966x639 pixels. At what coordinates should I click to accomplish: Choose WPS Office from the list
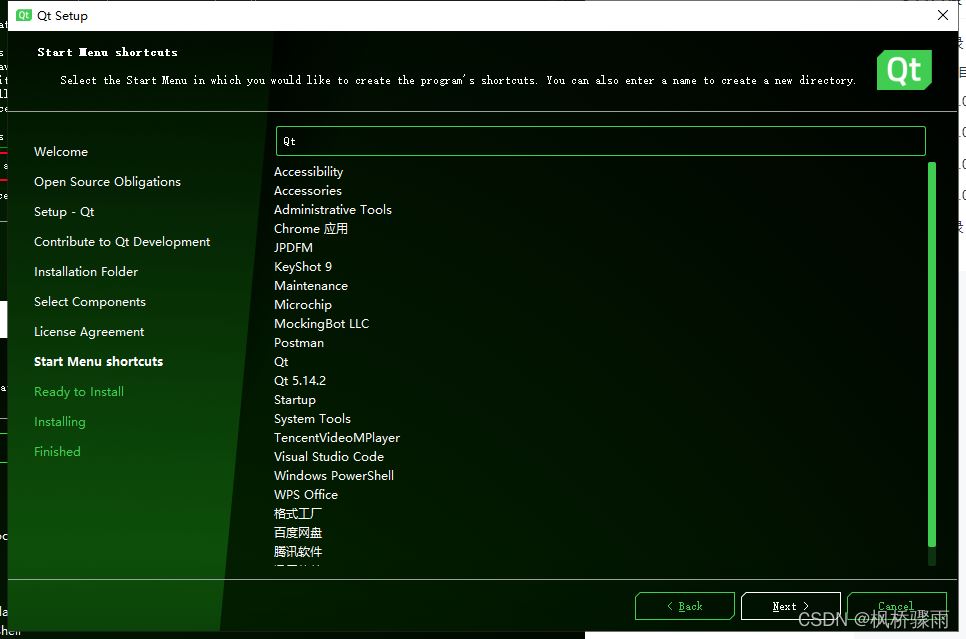pos(305,494)
